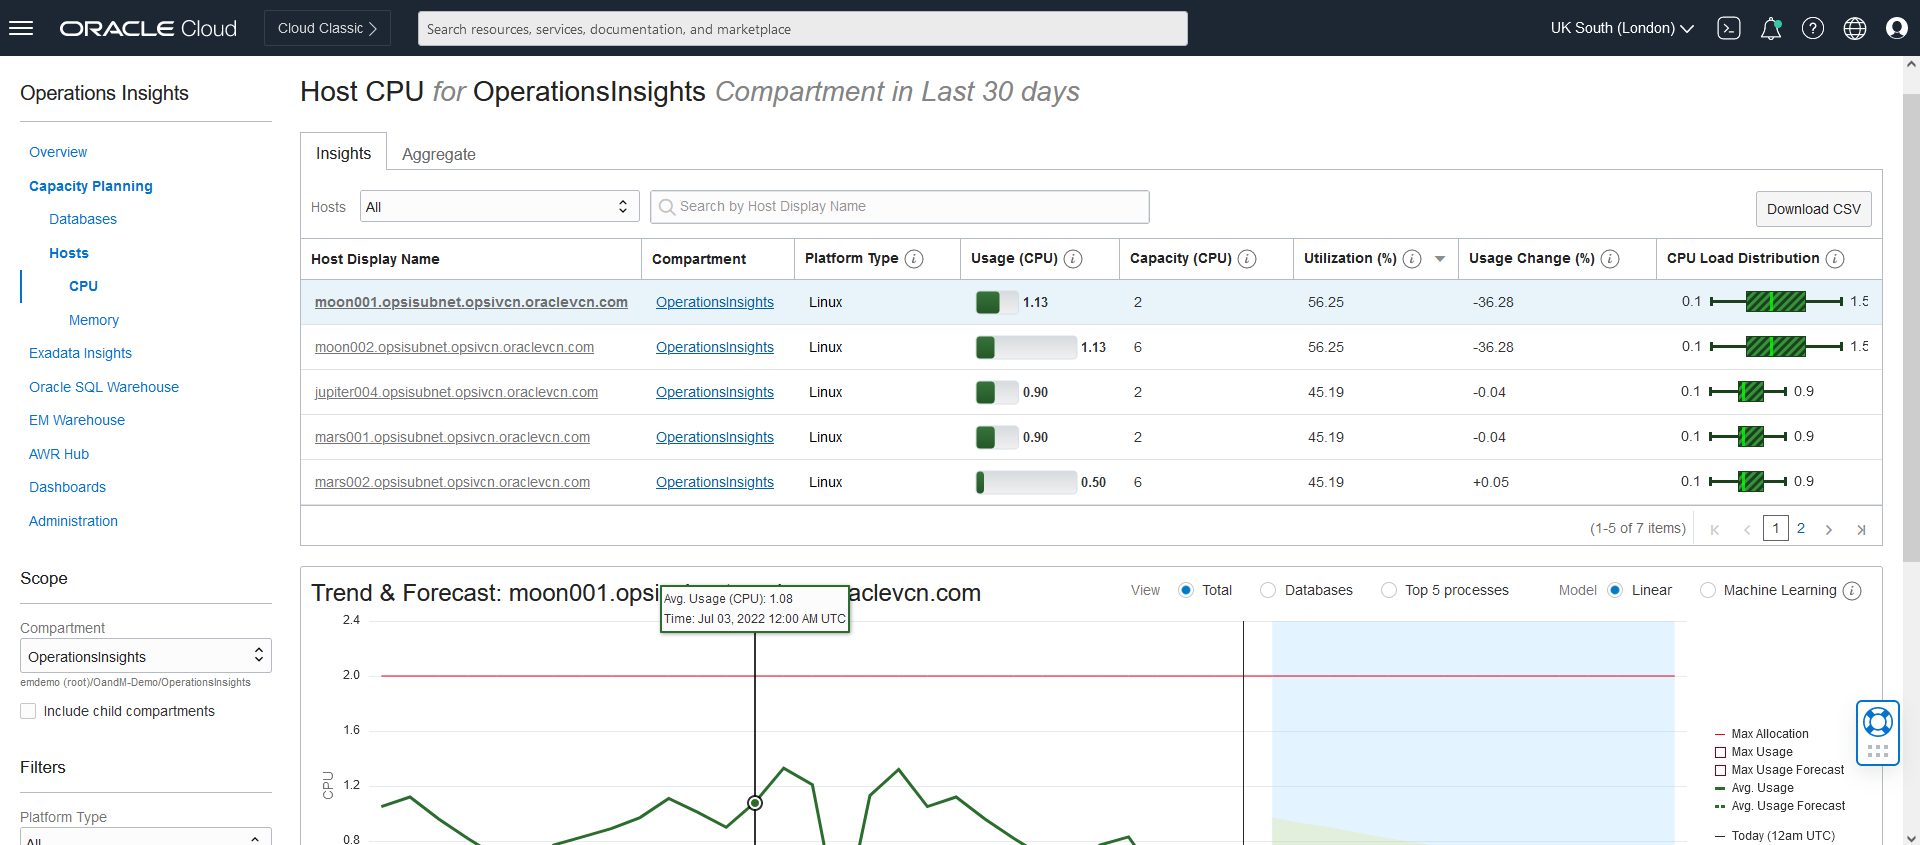
Task: Open the floating help lifebuoy widget
Action: tap(1877, 722)
